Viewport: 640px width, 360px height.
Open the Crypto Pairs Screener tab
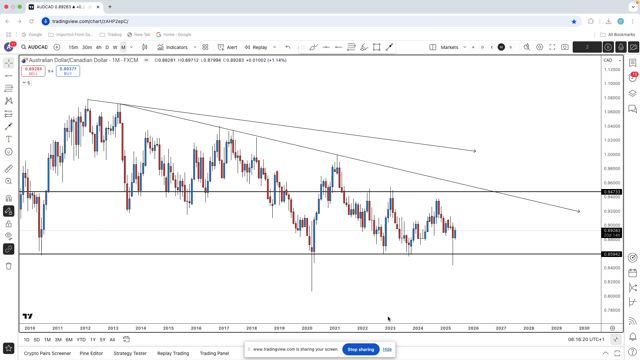[47, 353]
